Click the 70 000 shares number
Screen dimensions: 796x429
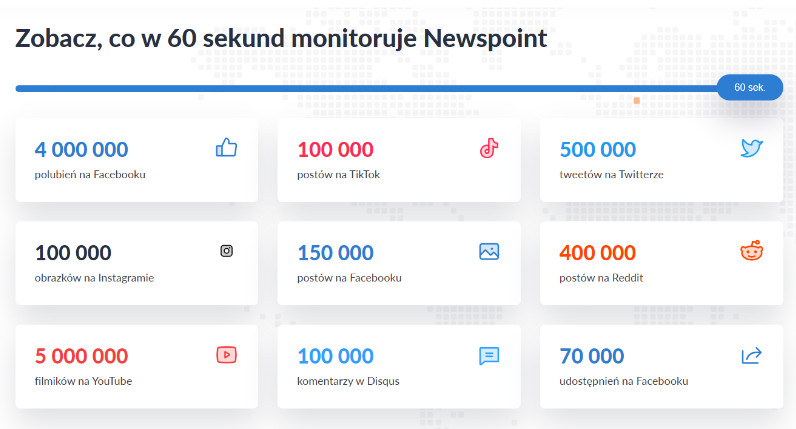[591, 356]
